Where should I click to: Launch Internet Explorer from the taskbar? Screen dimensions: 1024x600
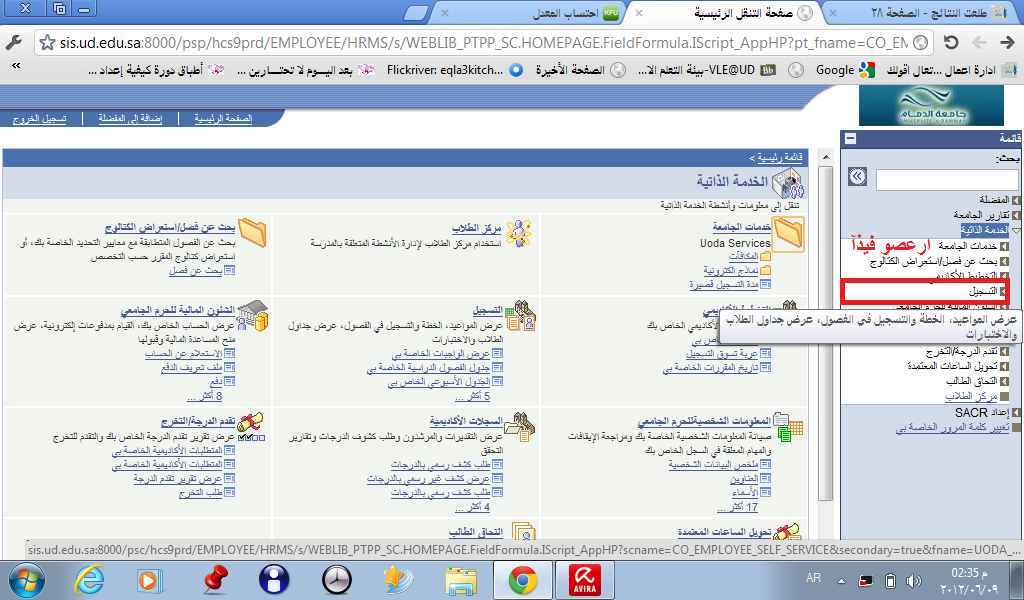click(89, 580)
